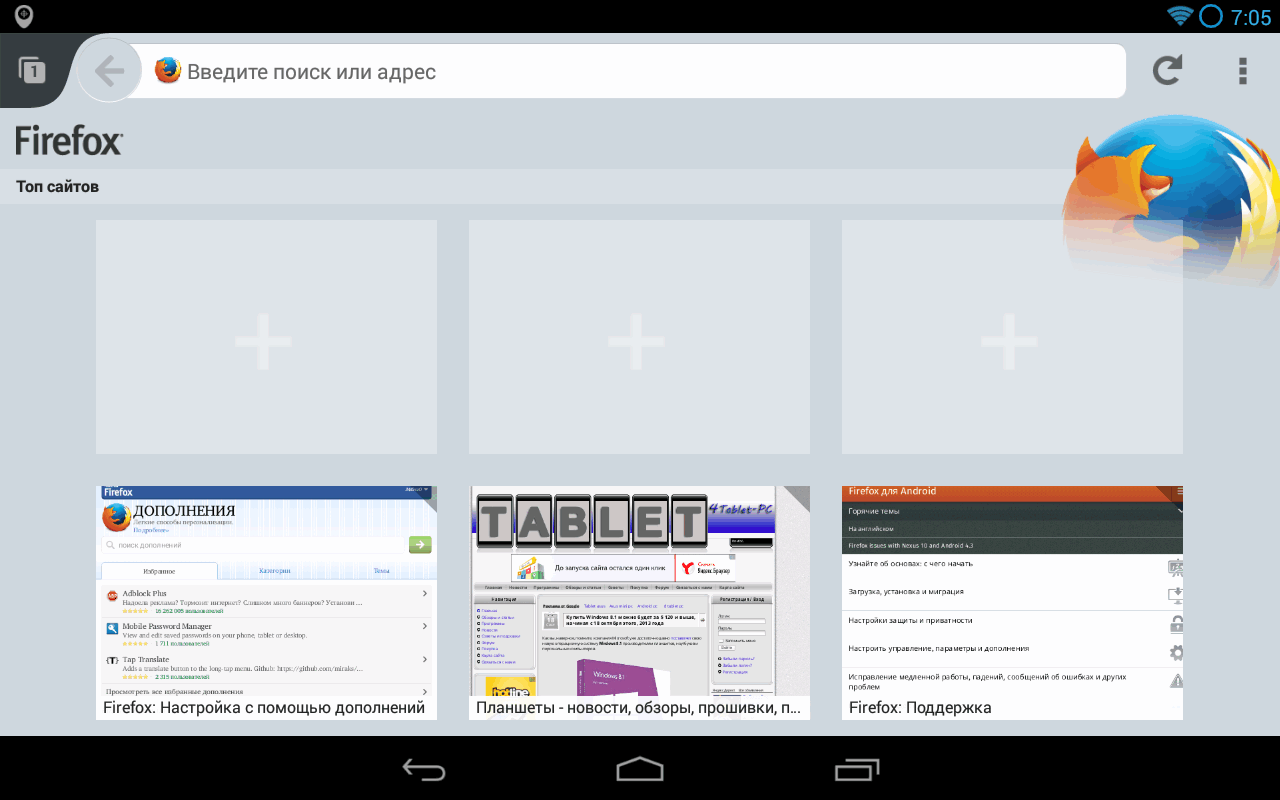Viewport: 1280px width, 800px height.
Task: Tap the Wi-Fi status icon
Action: pyautogui.click(x=1180, y=16)
